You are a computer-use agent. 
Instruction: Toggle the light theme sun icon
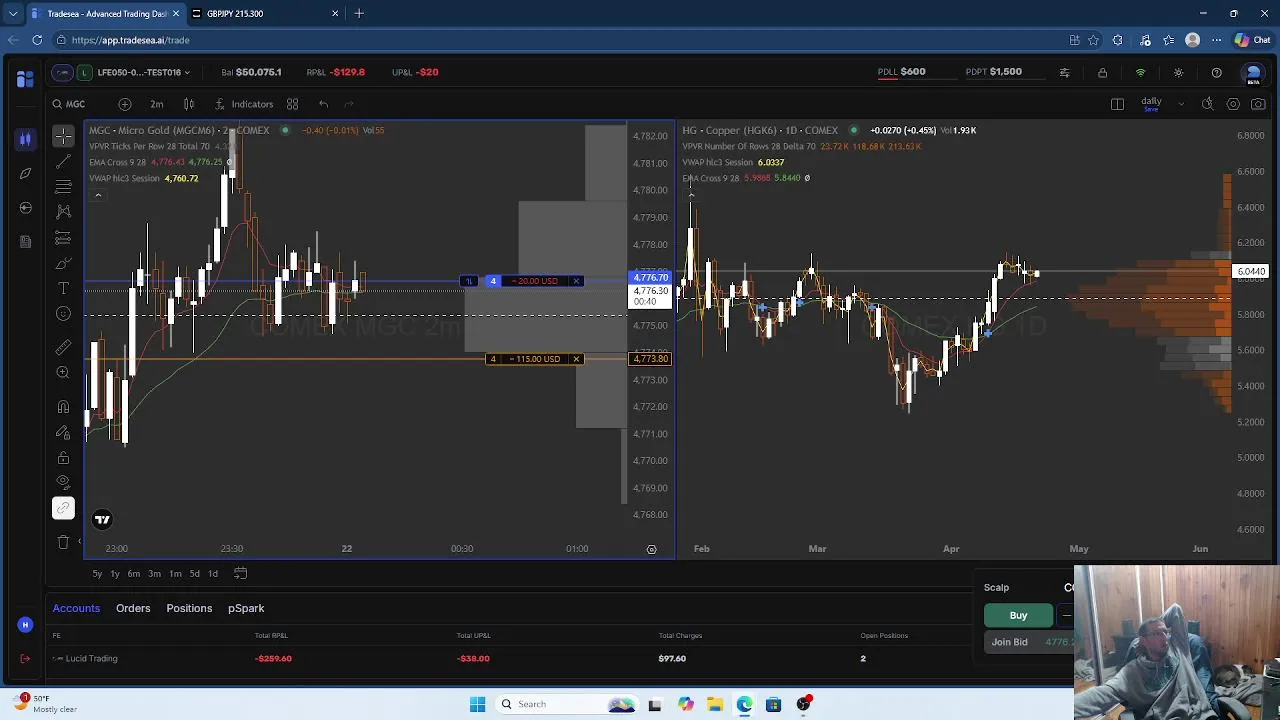click(x=1178, y=73)
